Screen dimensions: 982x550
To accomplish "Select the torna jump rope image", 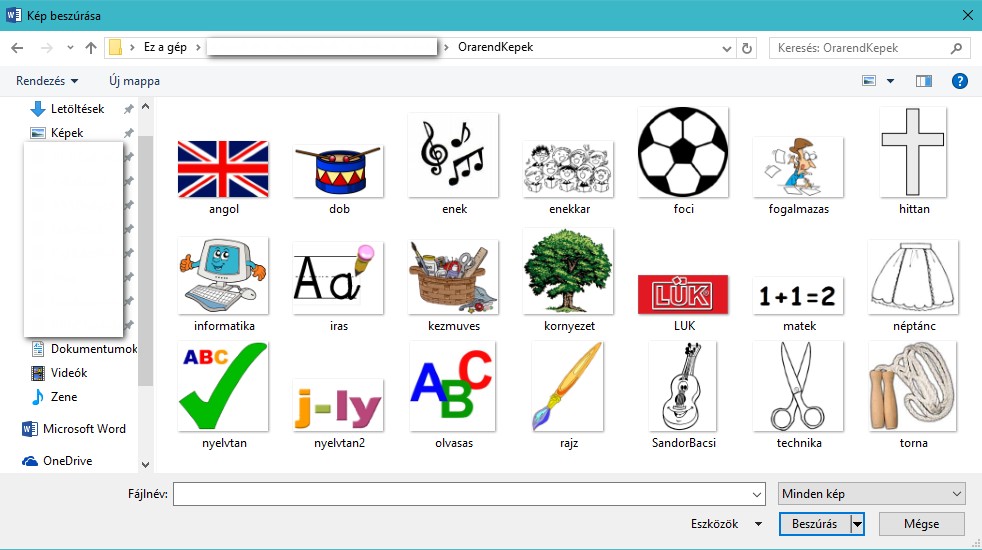I will click(913, 387).
